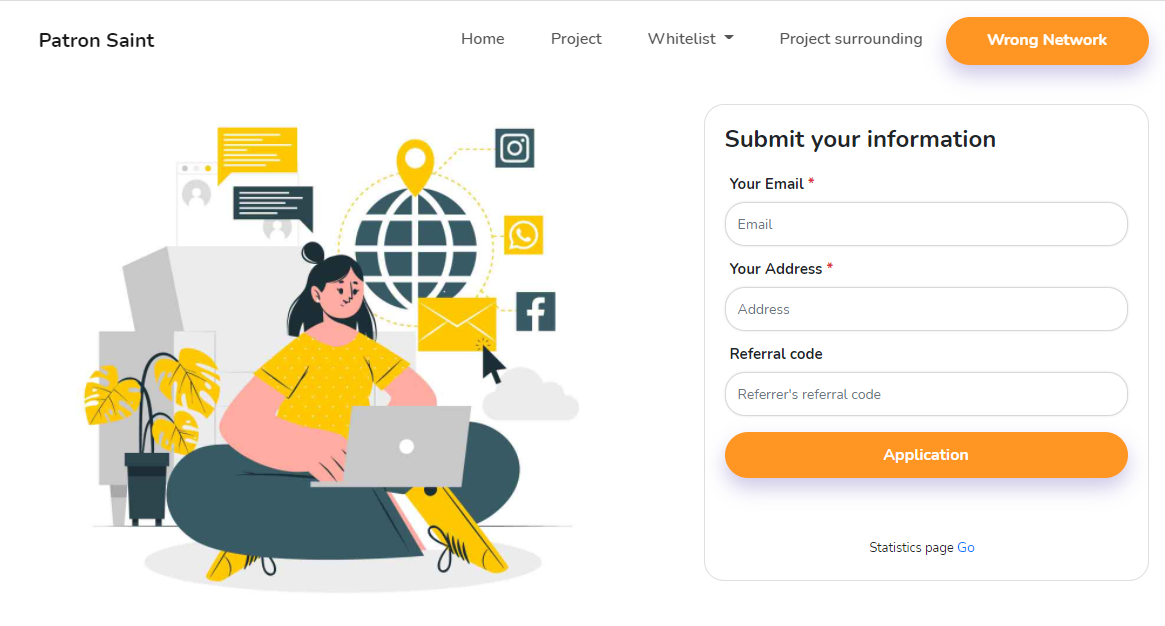Expand the Whitelist dropdown menu
Screen dimensions: 1165x626
point(690,39)
